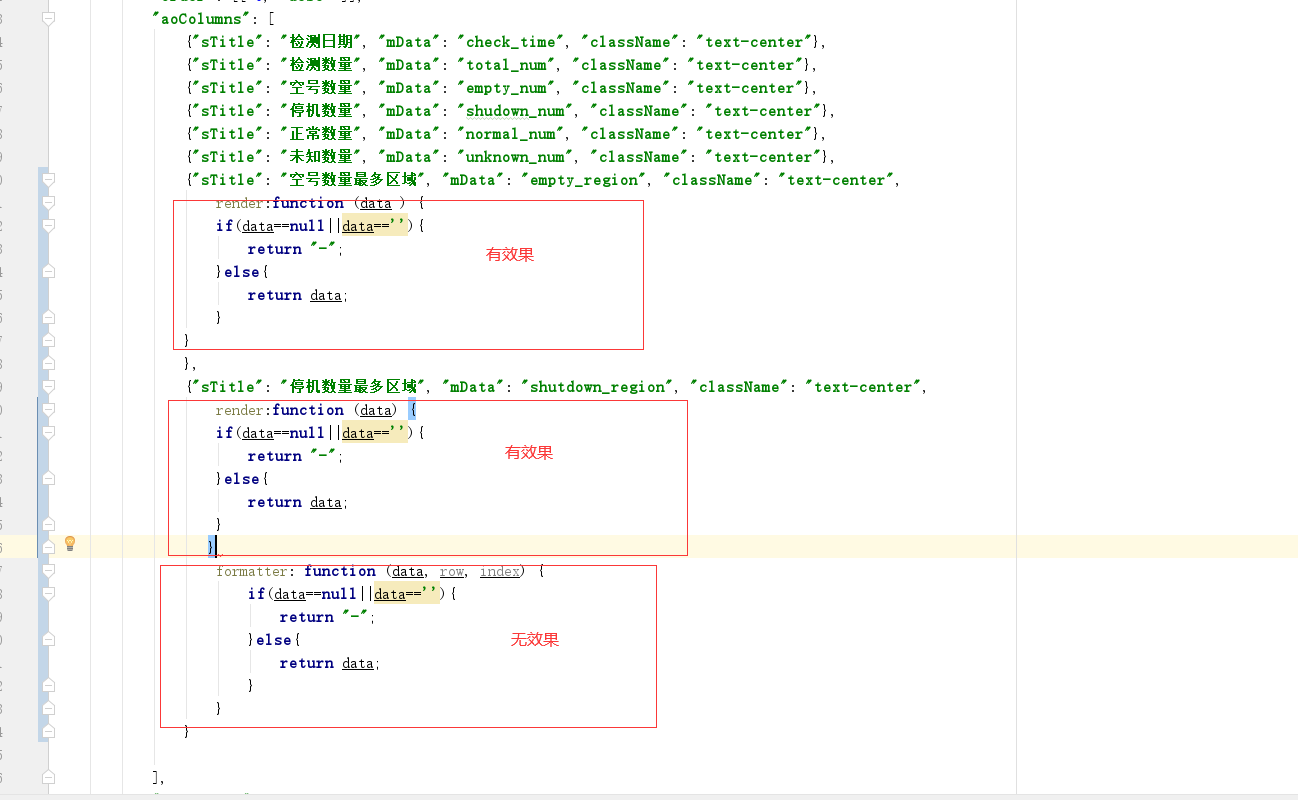Click the fold arrow on the highlighted line
The image size is (1298, 800).
click(x=48, y=545)
